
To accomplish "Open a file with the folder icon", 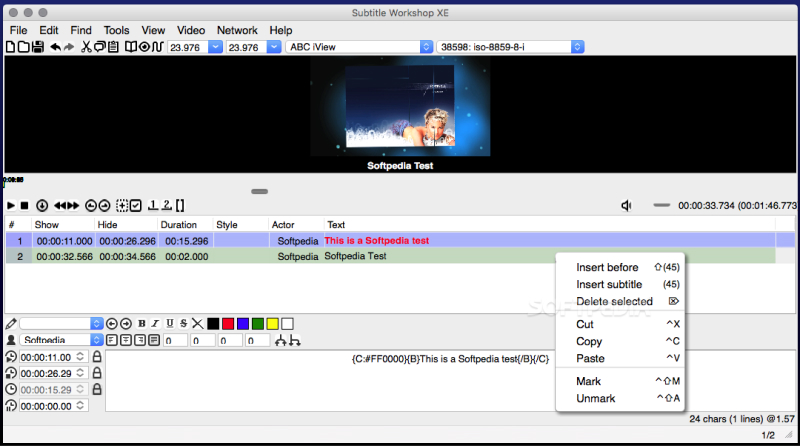I will 23,47.
